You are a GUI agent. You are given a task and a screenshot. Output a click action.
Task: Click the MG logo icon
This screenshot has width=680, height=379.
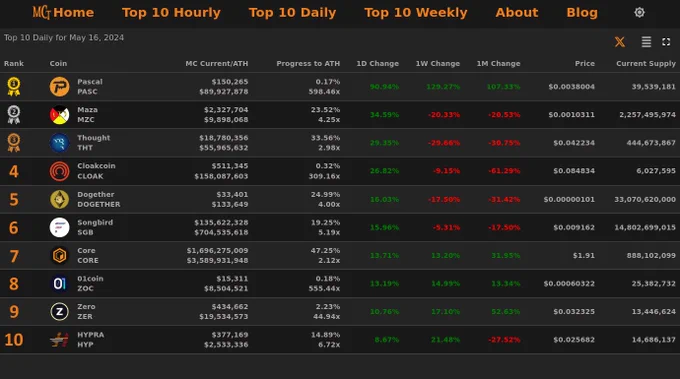point(41,13)
